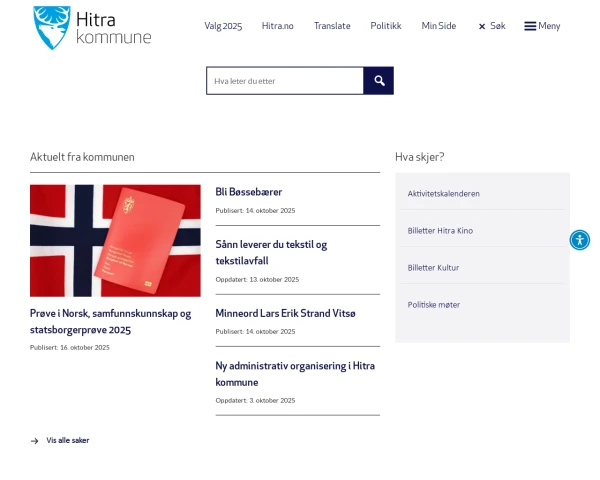Click the 'Hitra kommune' logo text
The image size is (600, 480).
pos(113,28)
